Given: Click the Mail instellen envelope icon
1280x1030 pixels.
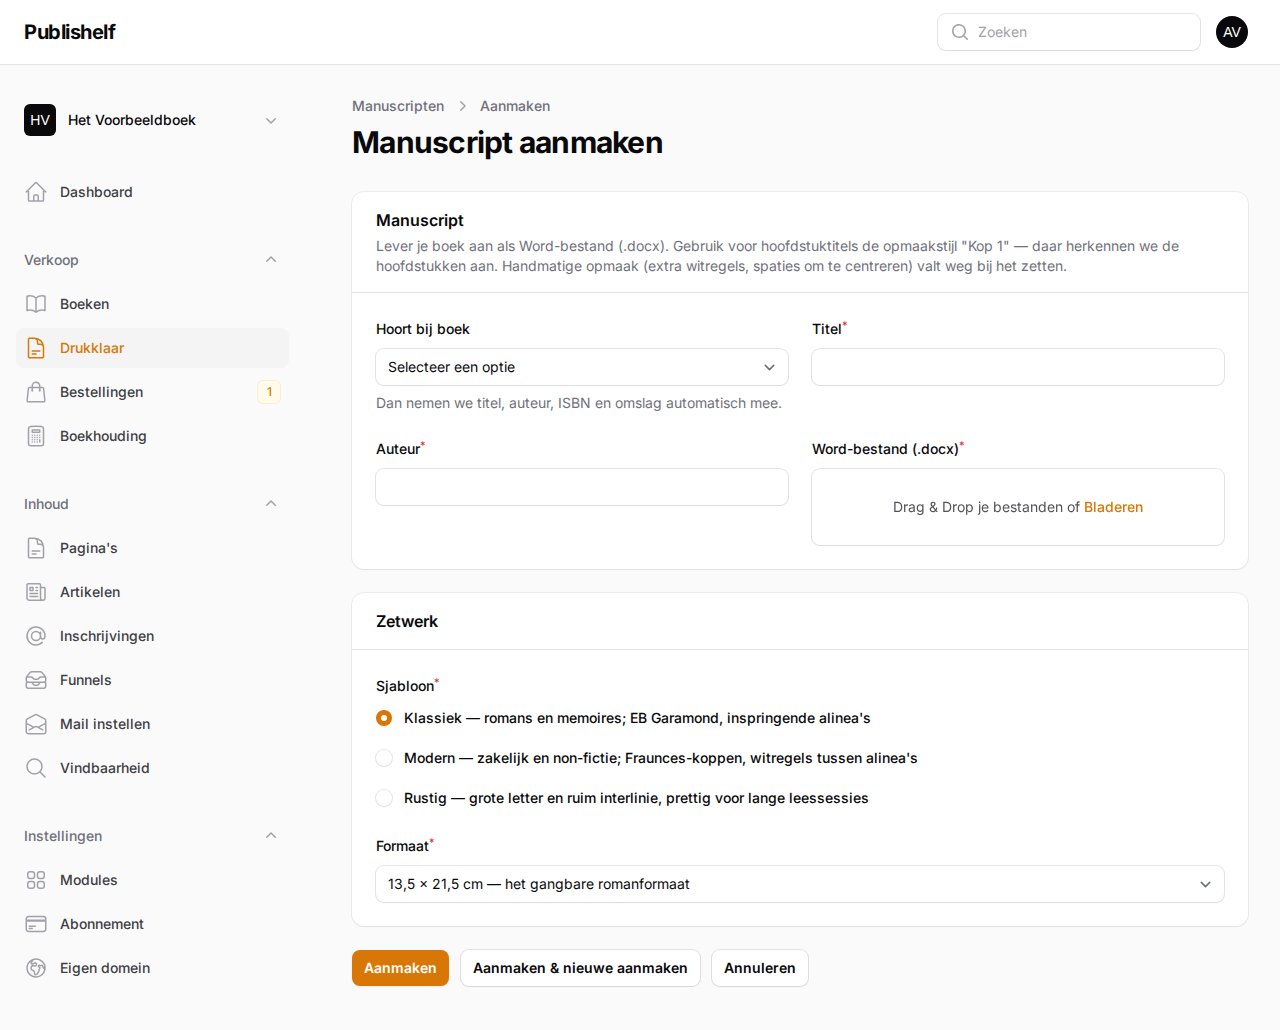Looking at the screenshot, I should [36, 724].
